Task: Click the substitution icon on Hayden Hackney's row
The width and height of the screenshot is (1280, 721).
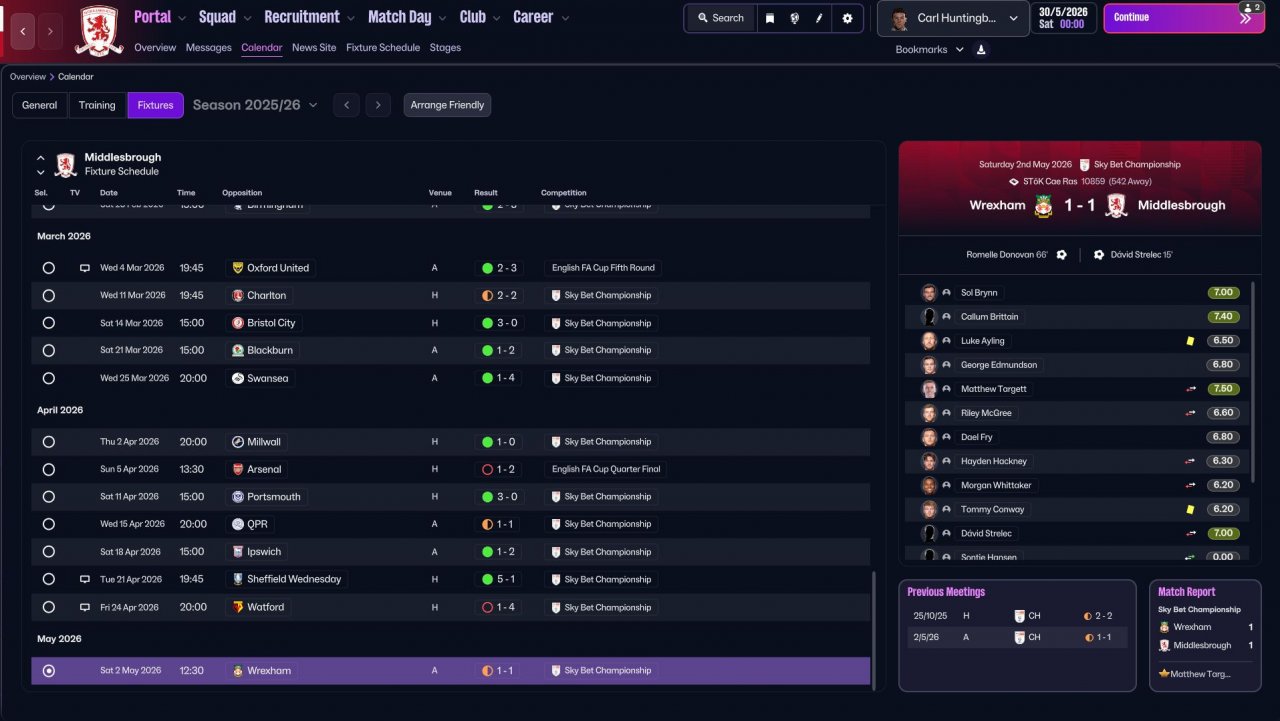Action: click(1190, 461)
